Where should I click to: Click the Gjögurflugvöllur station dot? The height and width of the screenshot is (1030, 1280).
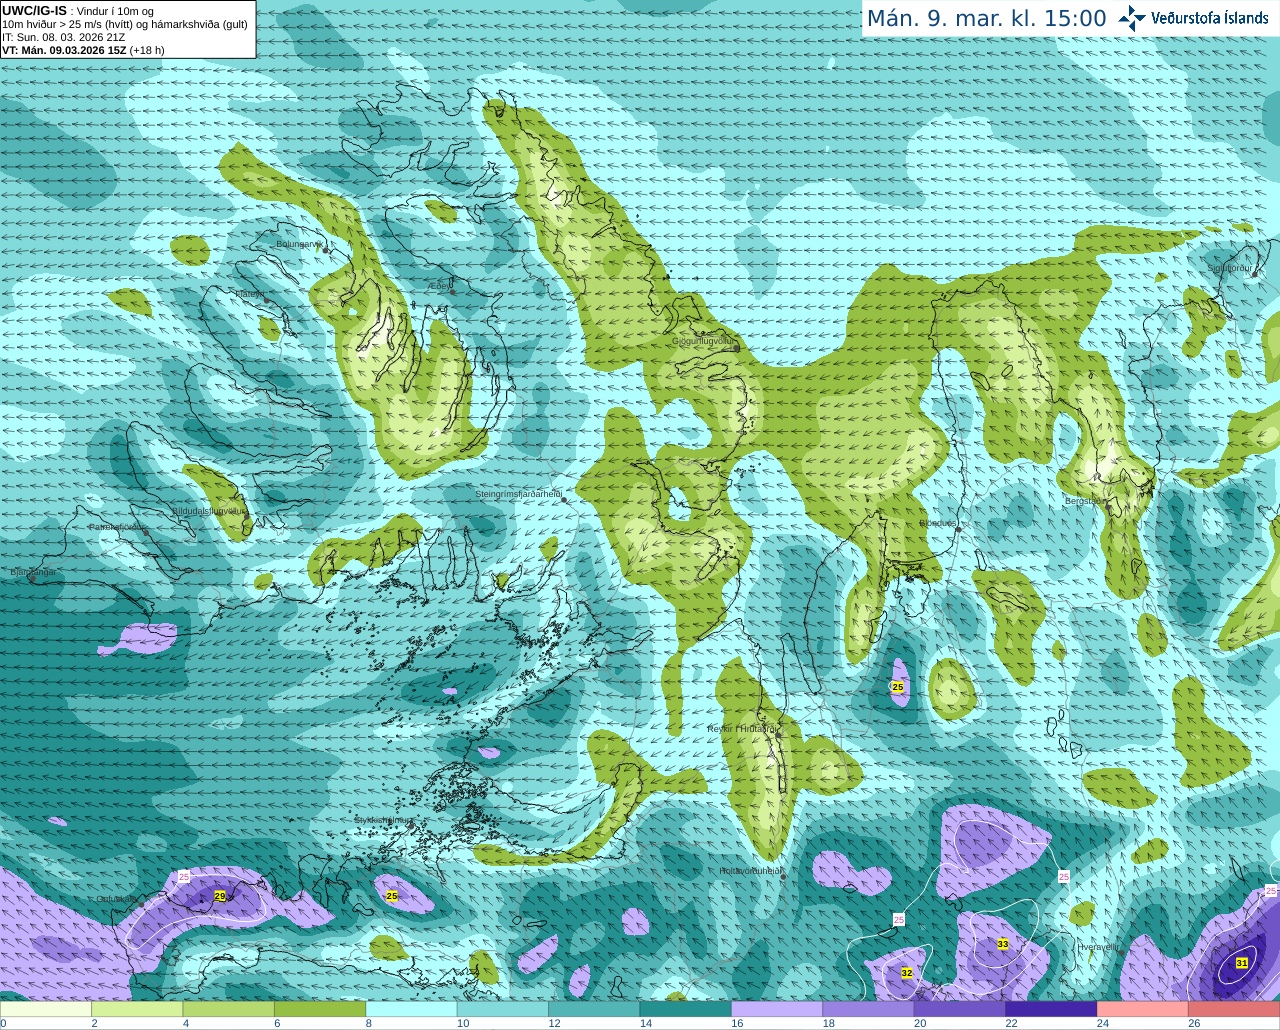tap(737, 349)
